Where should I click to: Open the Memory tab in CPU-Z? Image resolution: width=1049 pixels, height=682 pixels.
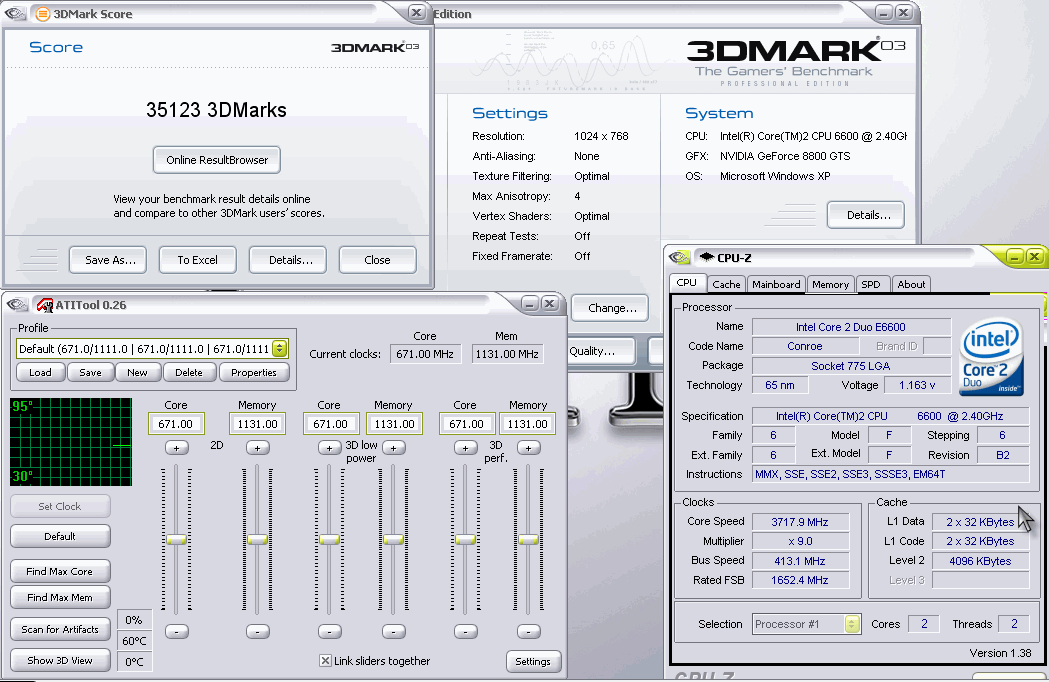coord(830,284)
